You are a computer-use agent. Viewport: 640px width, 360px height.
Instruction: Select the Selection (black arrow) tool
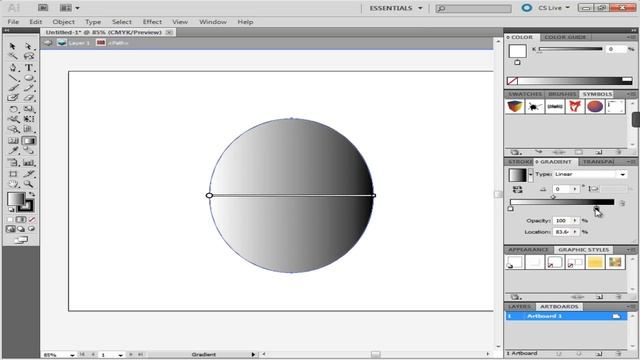13,46
